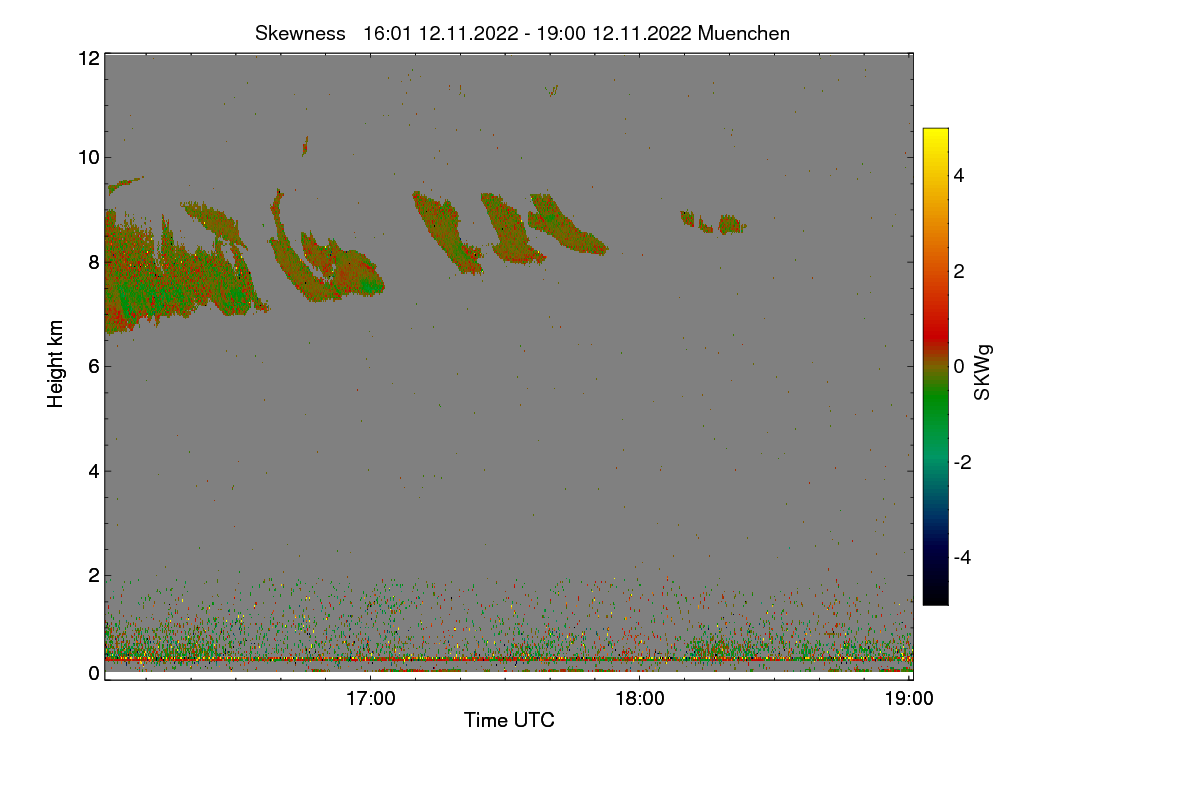
Task: Click the "SKWg" colorbar label
Action: click(x=983, y=373)
